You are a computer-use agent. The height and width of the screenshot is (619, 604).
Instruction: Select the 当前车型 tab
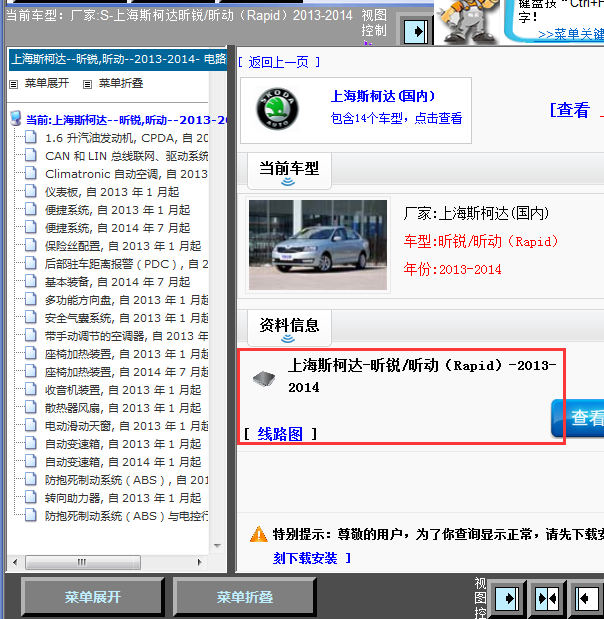[289, 171]
